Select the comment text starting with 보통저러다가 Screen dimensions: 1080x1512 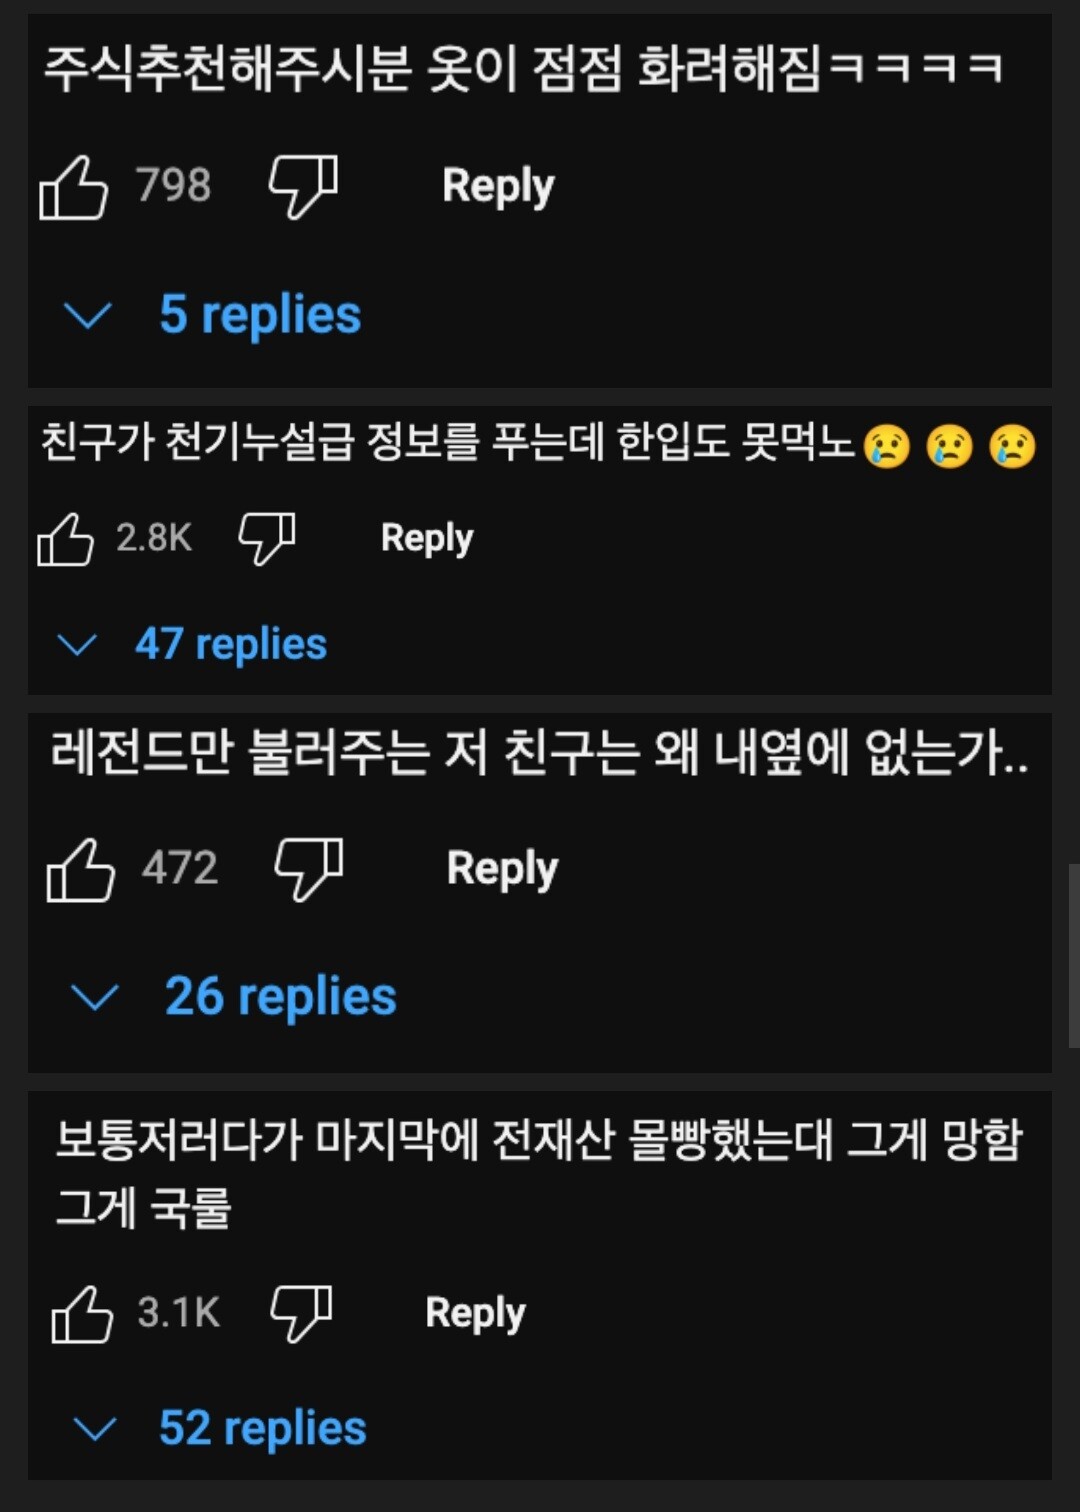[x=540, y=1173]
